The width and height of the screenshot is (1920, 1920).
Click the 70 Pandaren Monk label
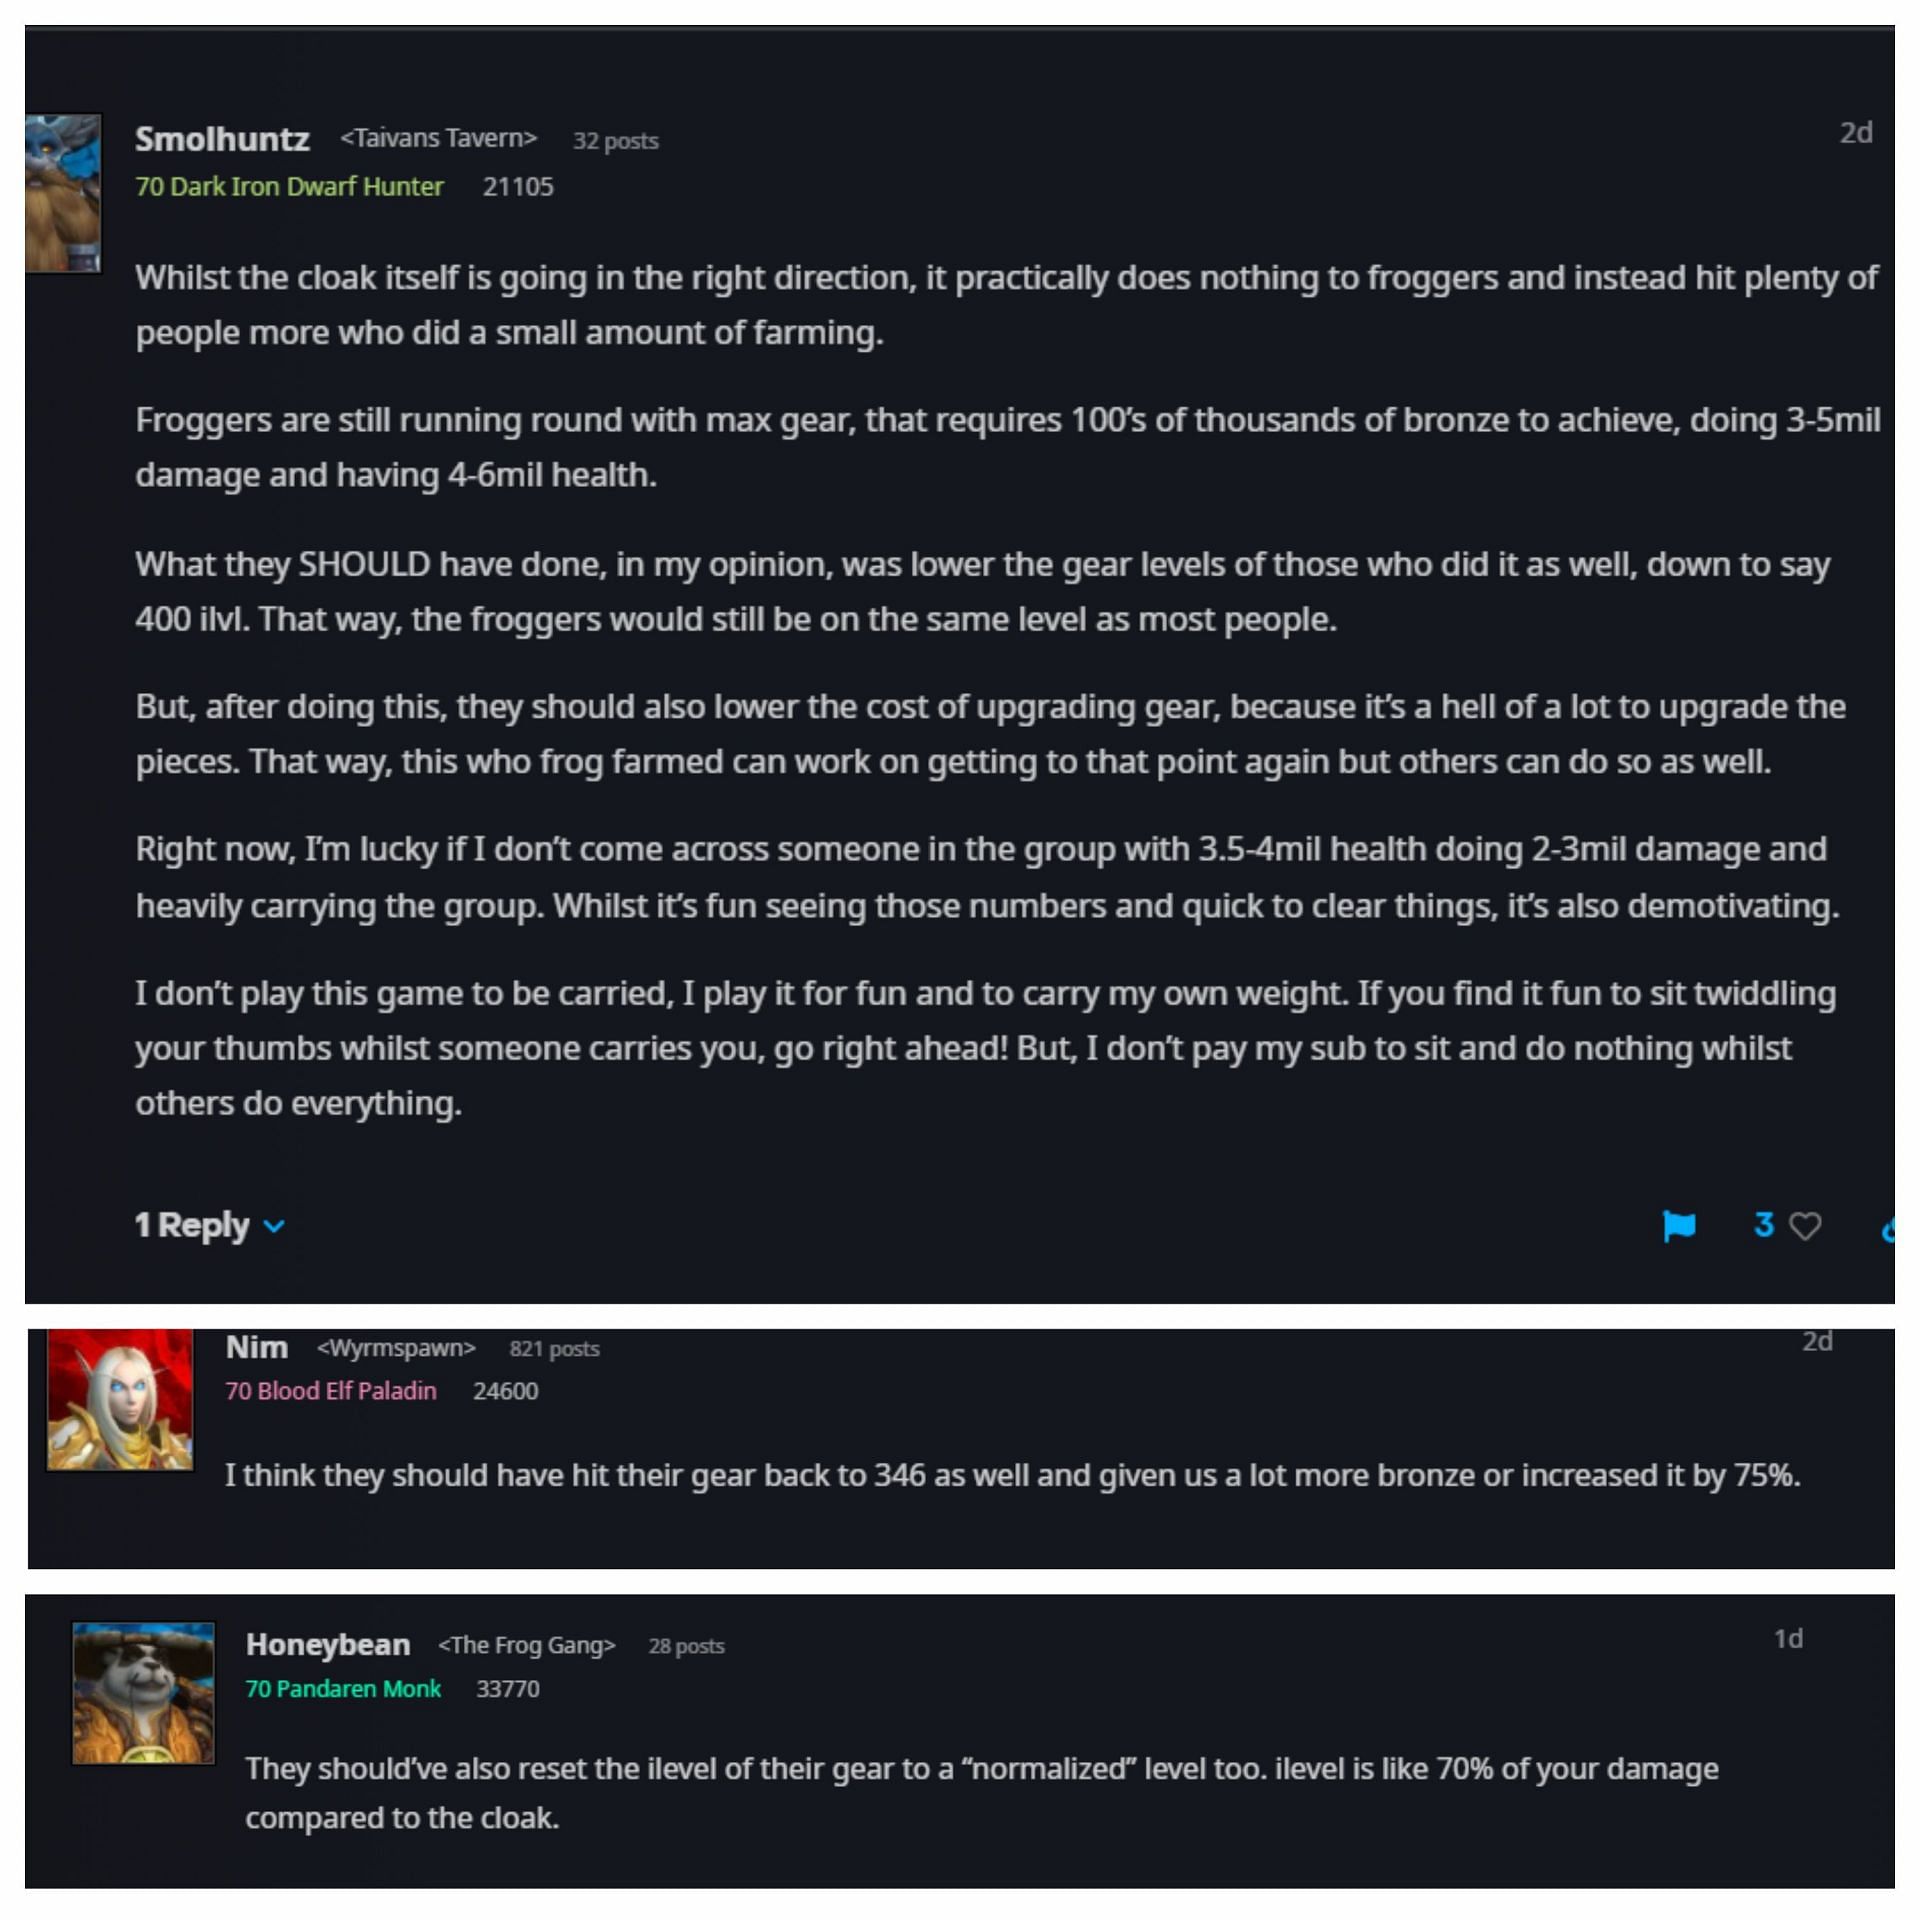point(343,1689)
